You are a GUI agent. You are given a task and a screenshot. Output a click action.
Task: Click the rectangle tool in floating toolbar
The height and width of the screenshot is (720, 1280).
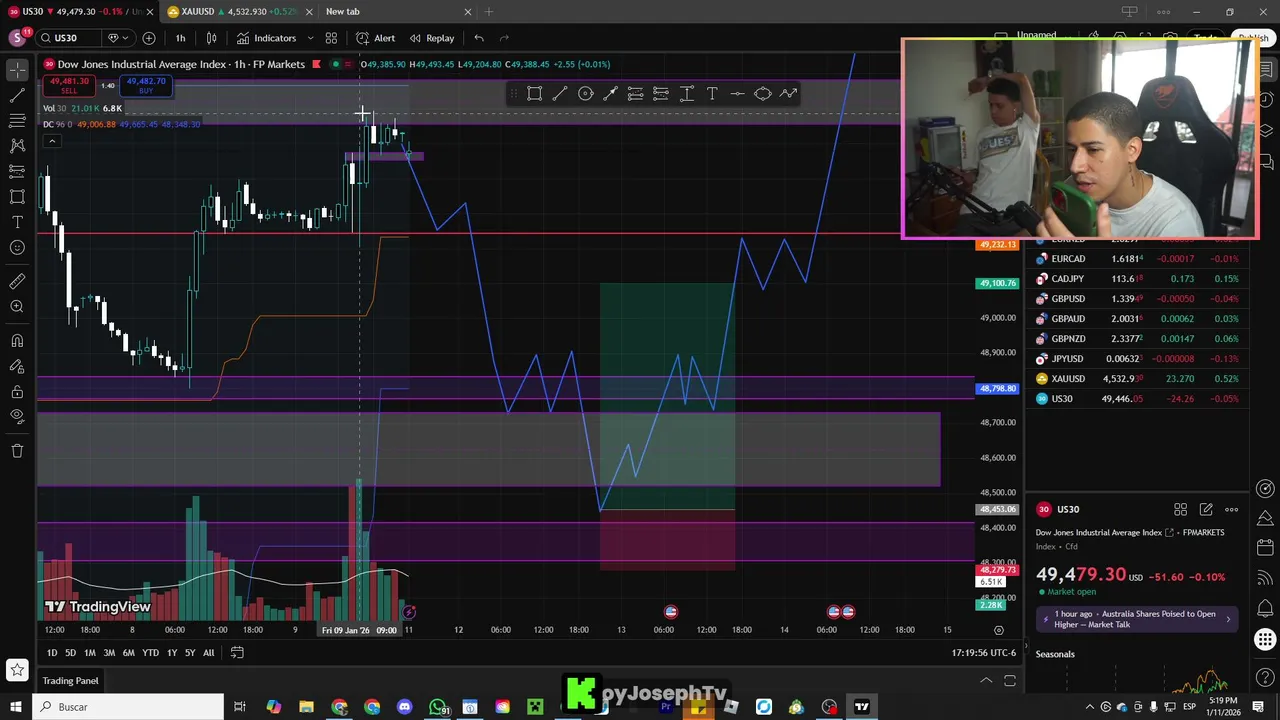point(534,94)
